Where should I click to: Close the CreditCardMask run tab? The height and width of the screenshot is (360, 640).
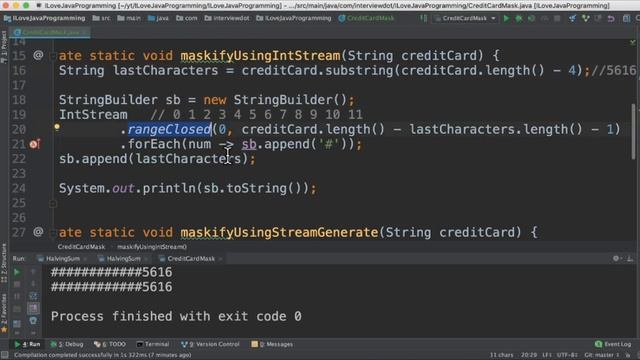220,259
